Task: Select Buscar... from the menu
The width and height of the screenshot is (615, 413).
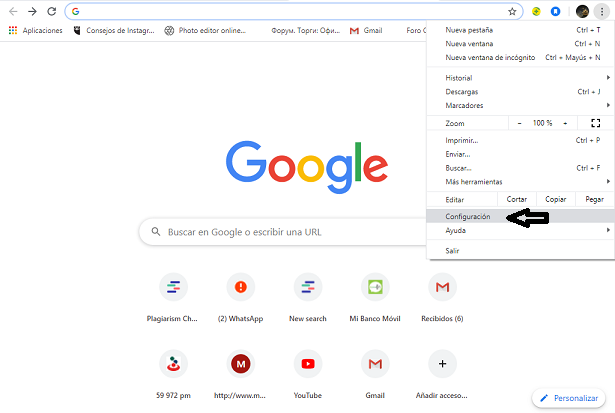Action: [x=520, y=168]
